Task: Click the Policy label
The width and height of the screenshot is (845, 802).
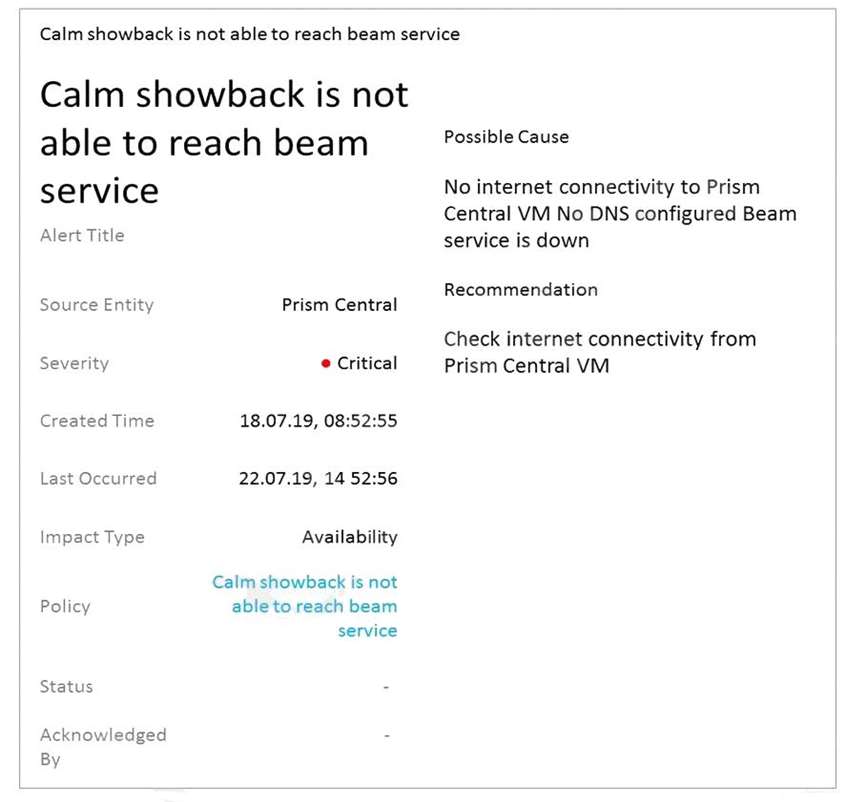Action: 65,606
